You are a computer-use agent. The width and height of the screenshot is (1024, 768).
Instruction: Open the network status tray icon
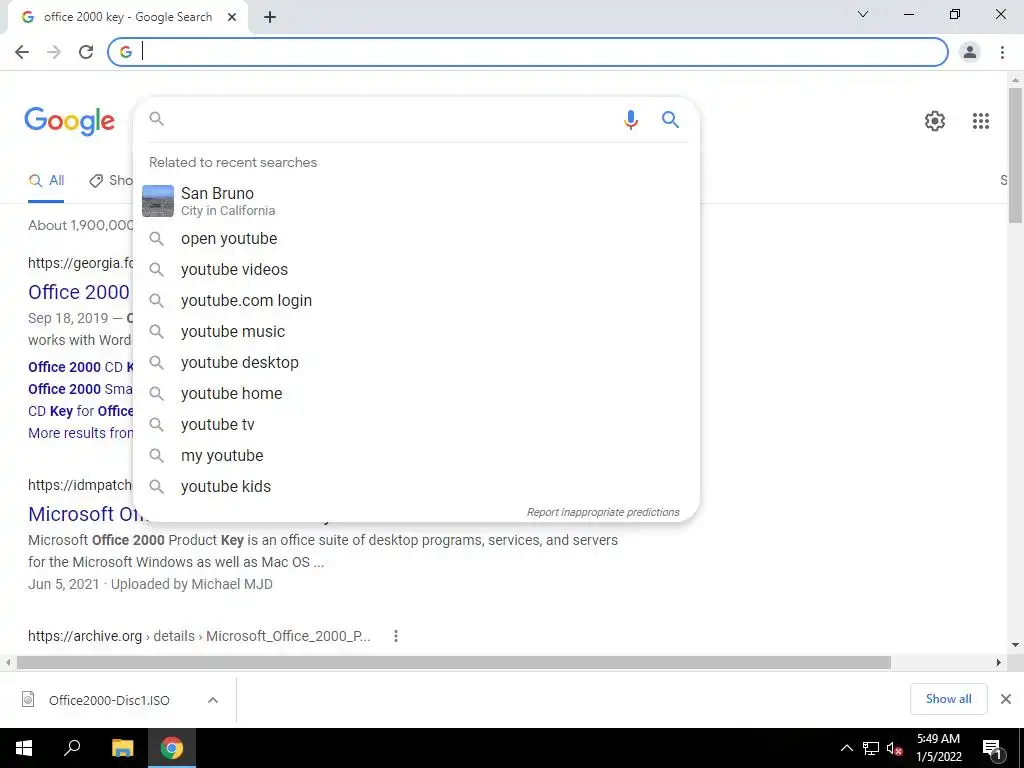click(871, 748)
